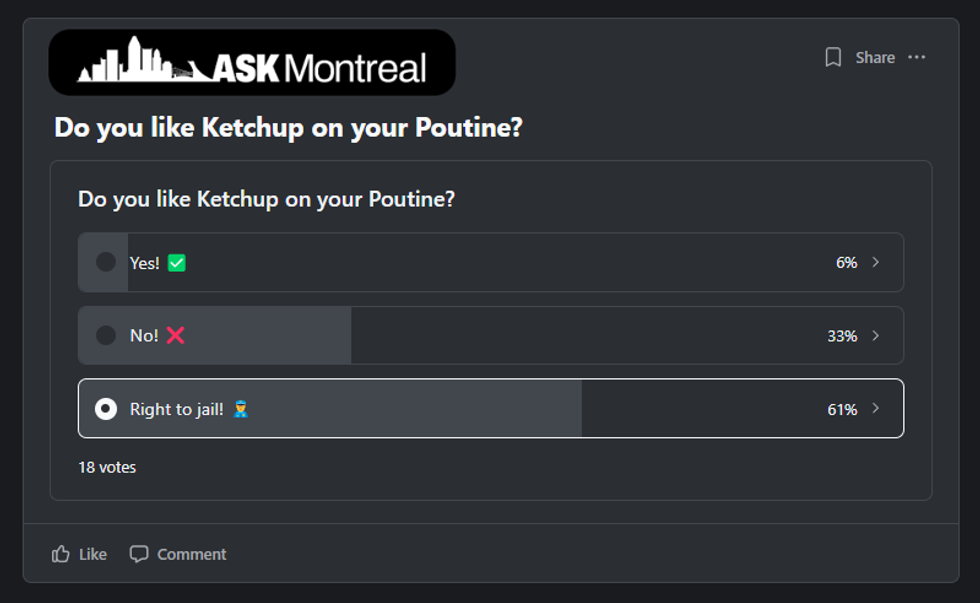The height and width of the screenshot is (603, 980).
Task: Click the green checkmark next to Yes!
Action: 177,262
